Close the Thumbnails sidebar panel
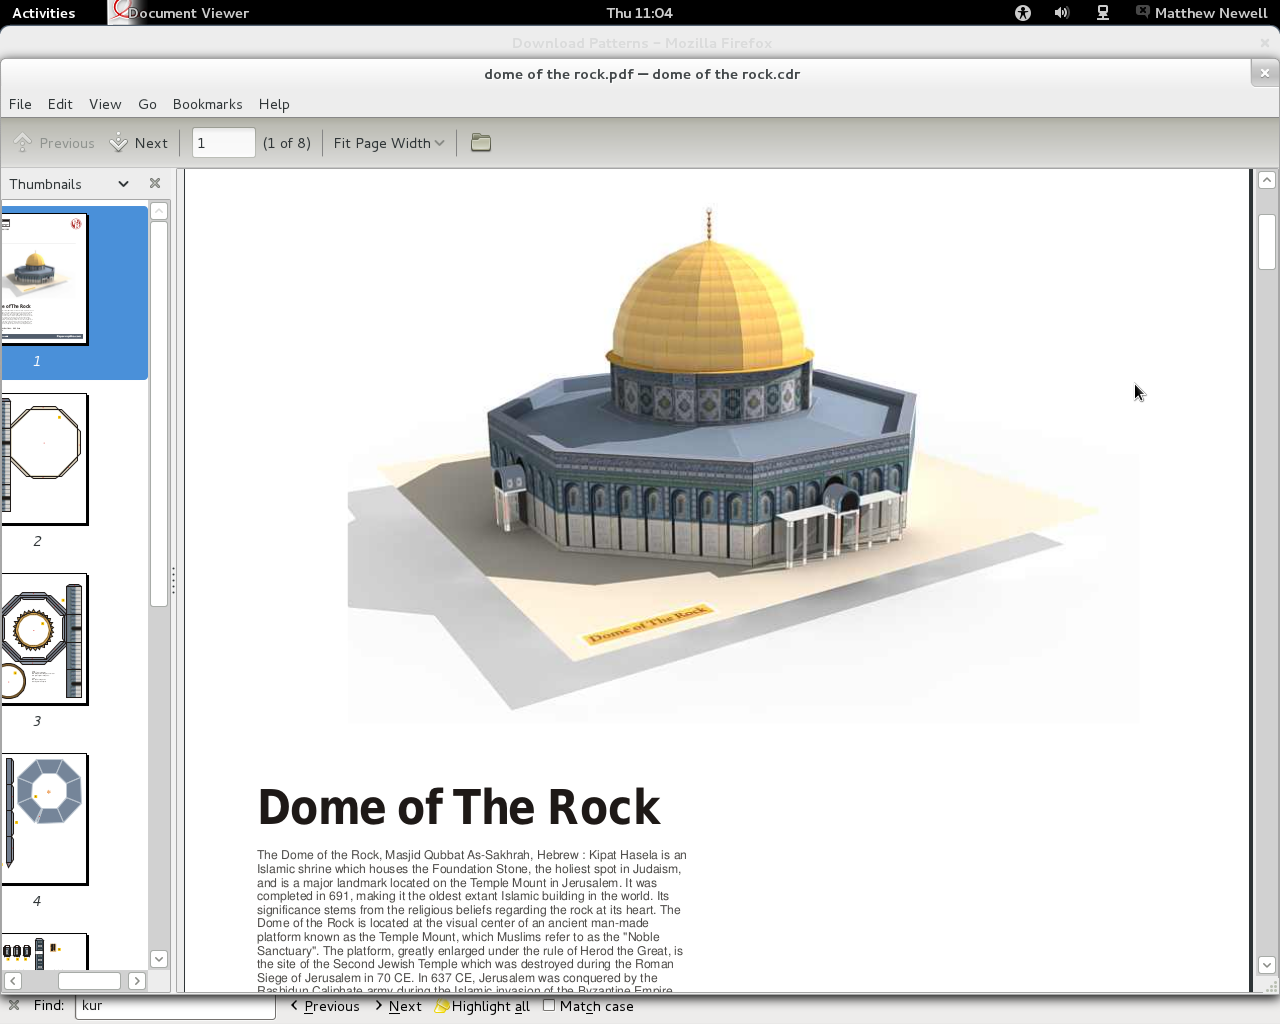 (155, 183)
